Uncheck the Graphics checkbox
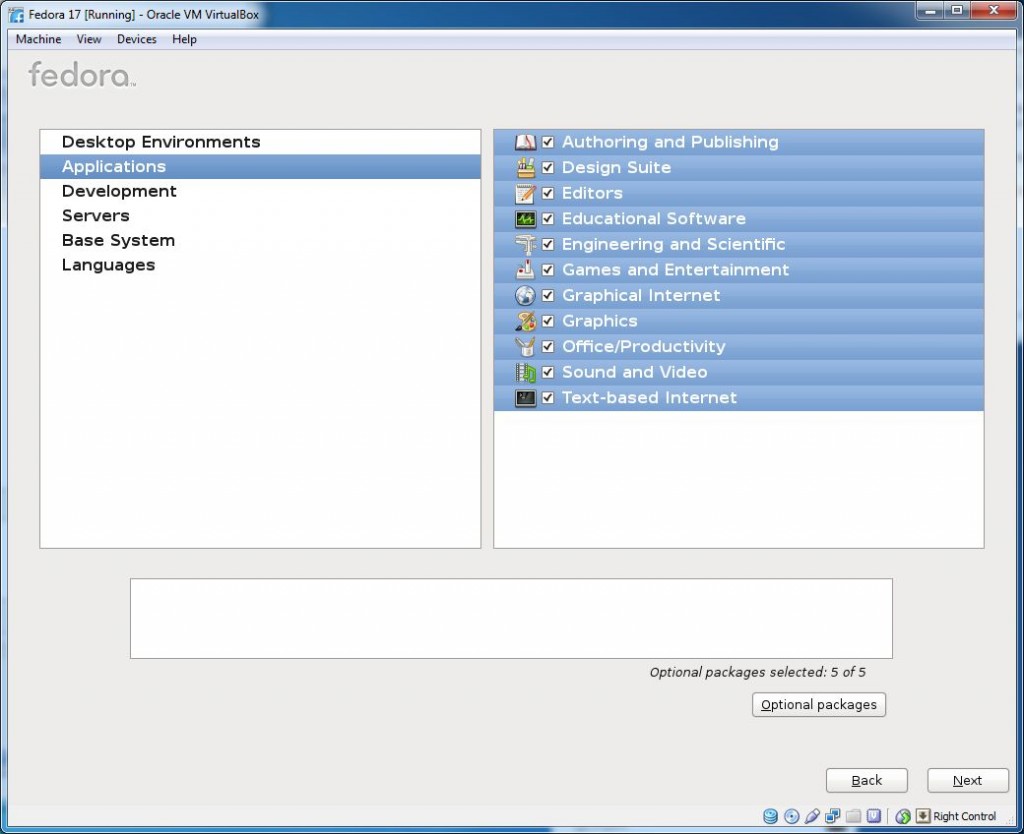 pyautogui.click(x=548, y=321)
